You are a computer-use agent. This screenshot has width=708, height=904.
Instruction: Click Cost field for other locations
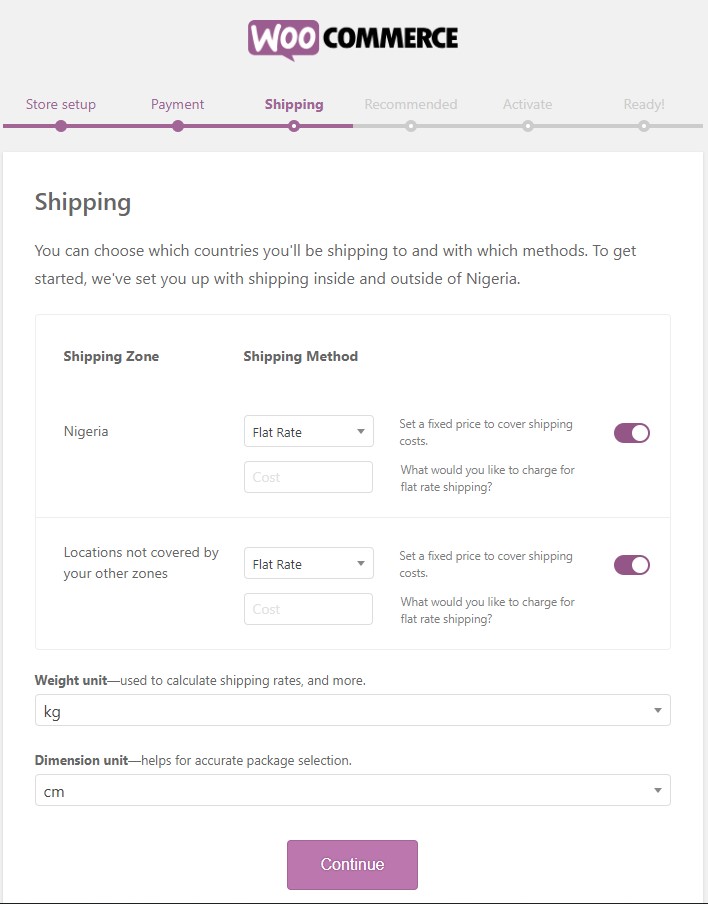click(308, 609)
